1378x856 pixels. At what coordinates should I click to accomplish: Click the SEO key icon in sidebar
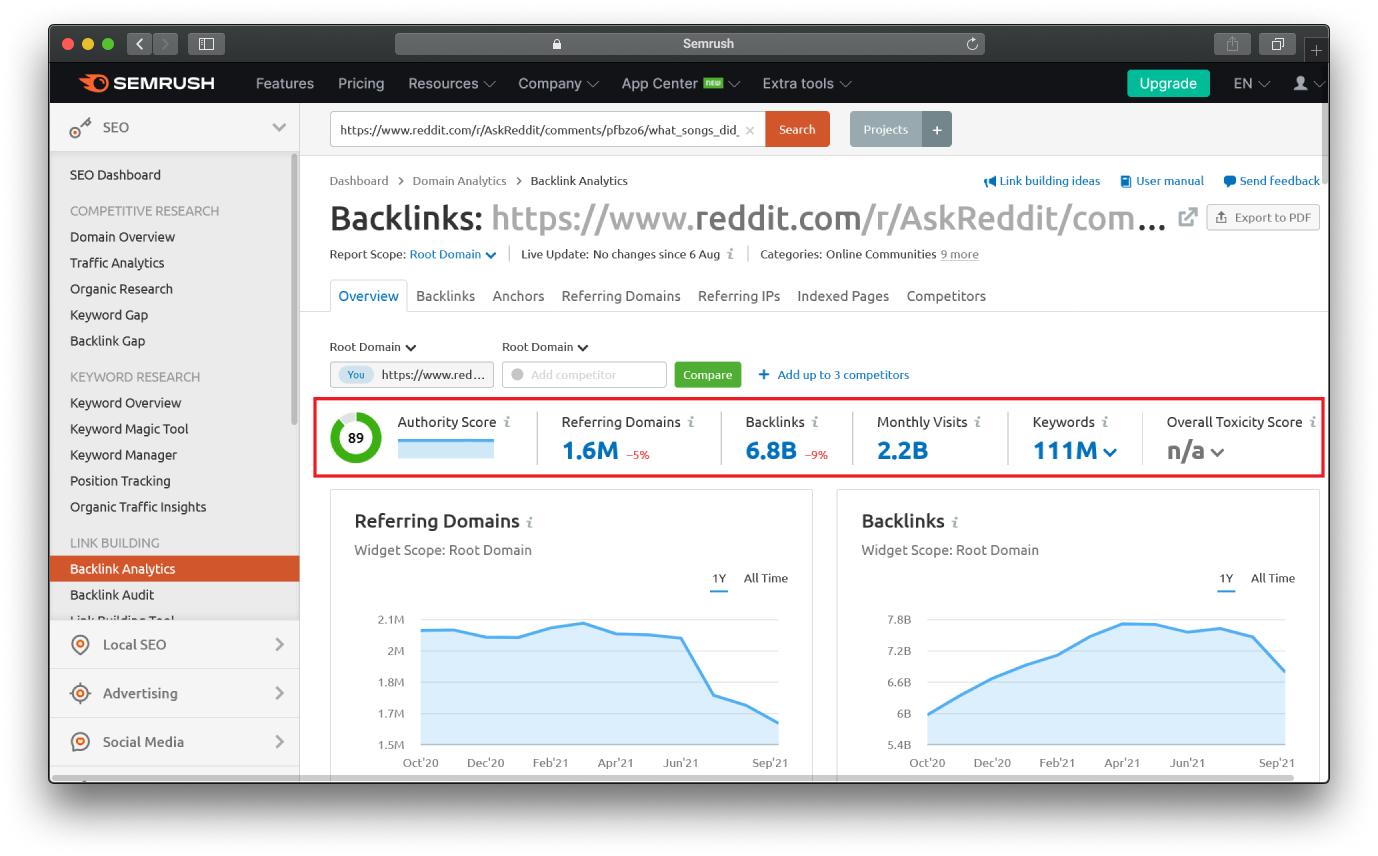[x=80, y=128]
